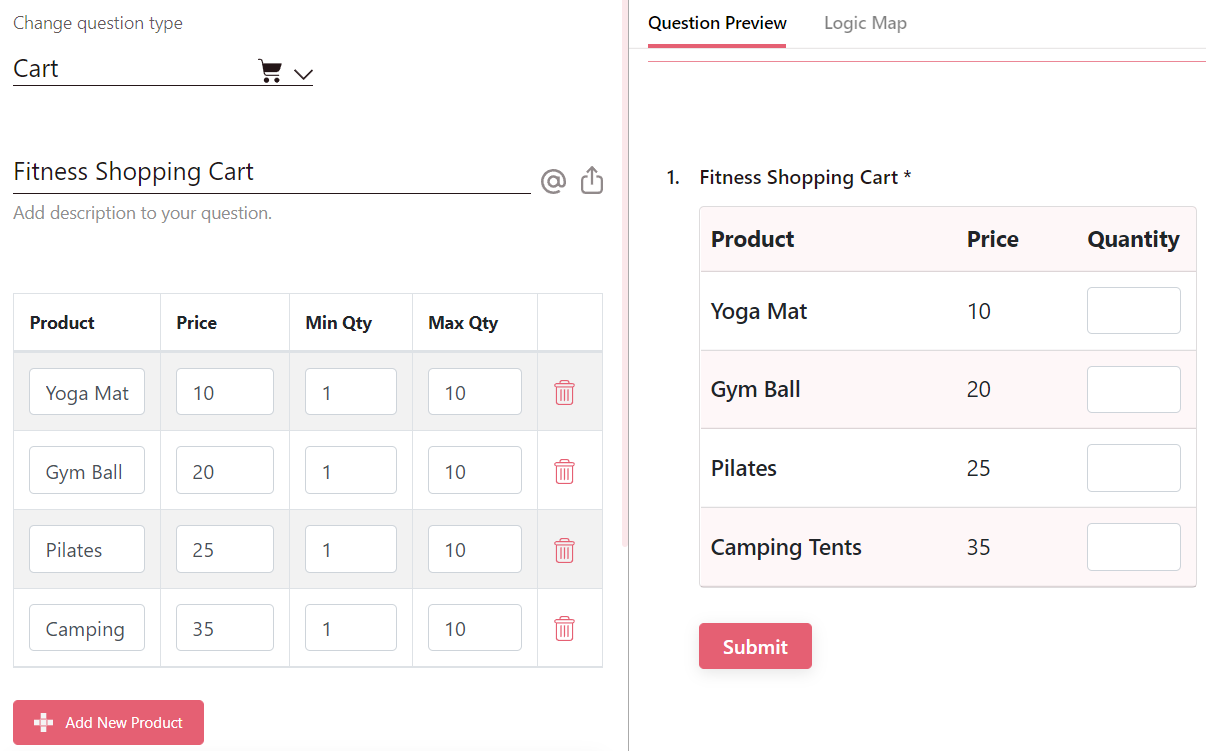Focus the Camping Tents quantity input
Screen dimensions: 1206x751
point(1133,547)
